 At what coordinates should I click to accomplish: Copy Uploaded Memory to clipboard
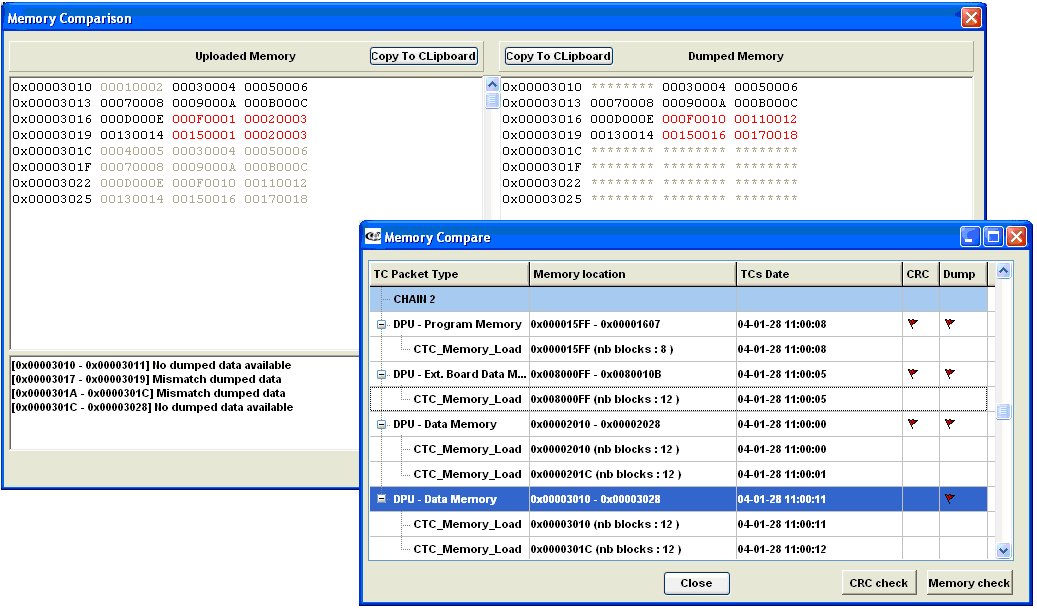pos(423,56)
